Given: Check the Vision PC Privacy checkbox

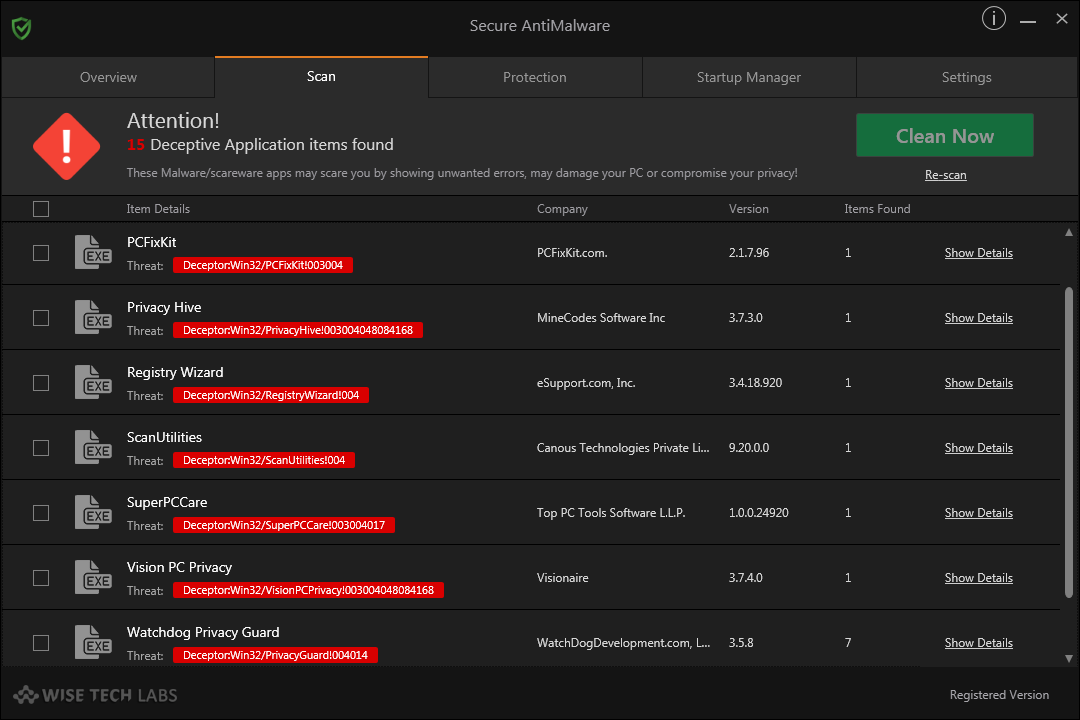Looking at the screenshot, I should coord(41,577).
